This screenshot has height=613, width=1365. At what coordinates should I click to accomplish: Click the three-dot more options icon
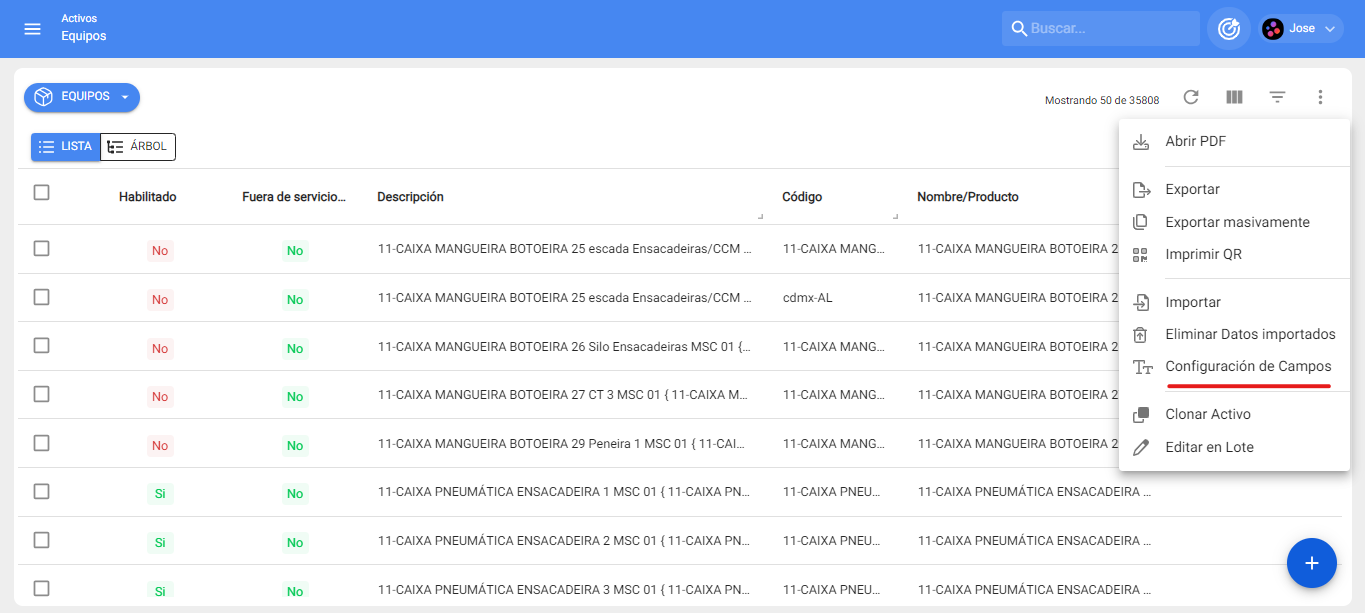1320,97
